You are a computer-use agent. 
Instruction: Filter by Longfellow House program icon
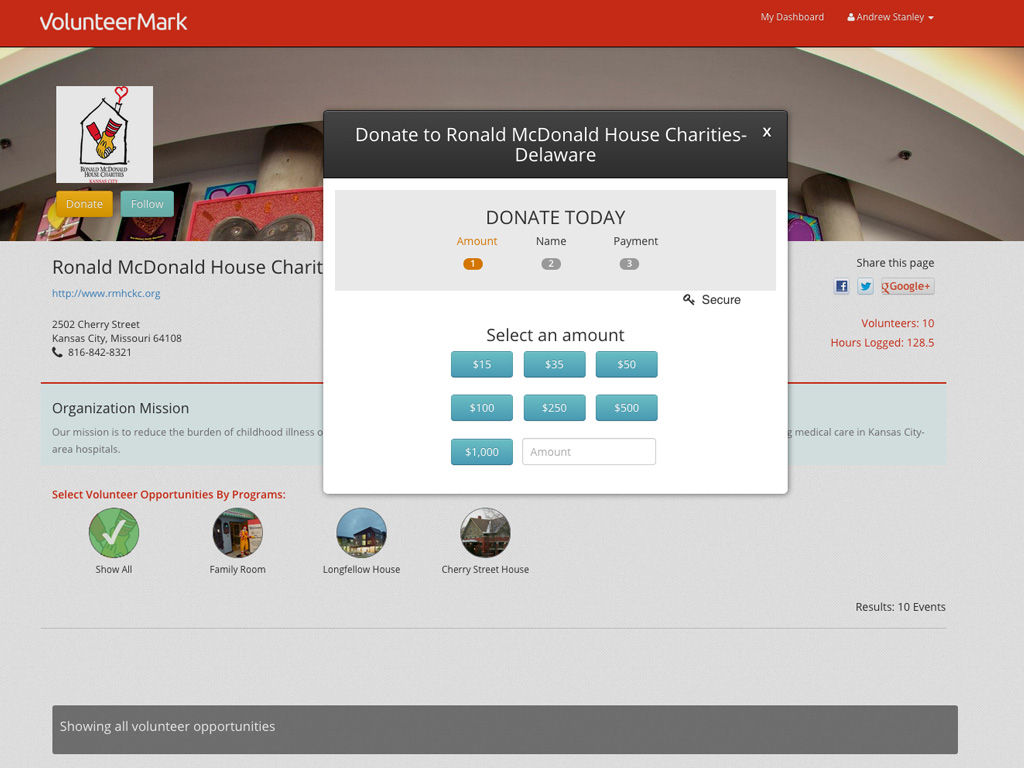point(361,533)
